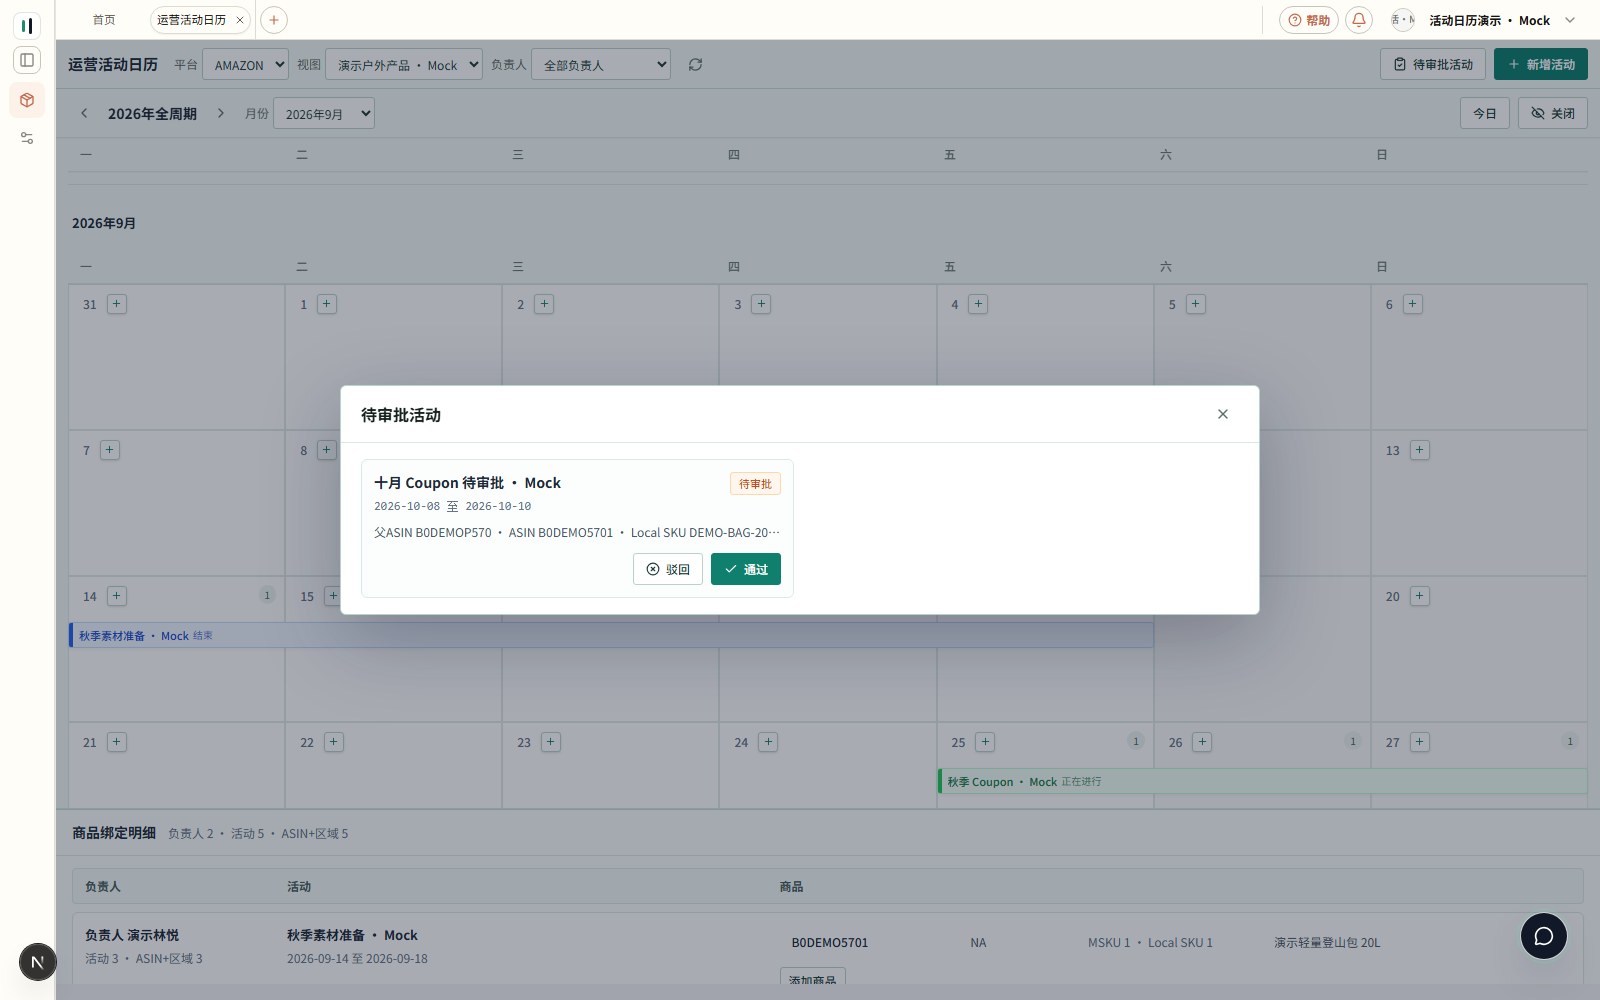The height and width of the screenshot is (1000, 1600).
Task: Open the 秋季 Coupon event bar
Action: (1262, 781)
